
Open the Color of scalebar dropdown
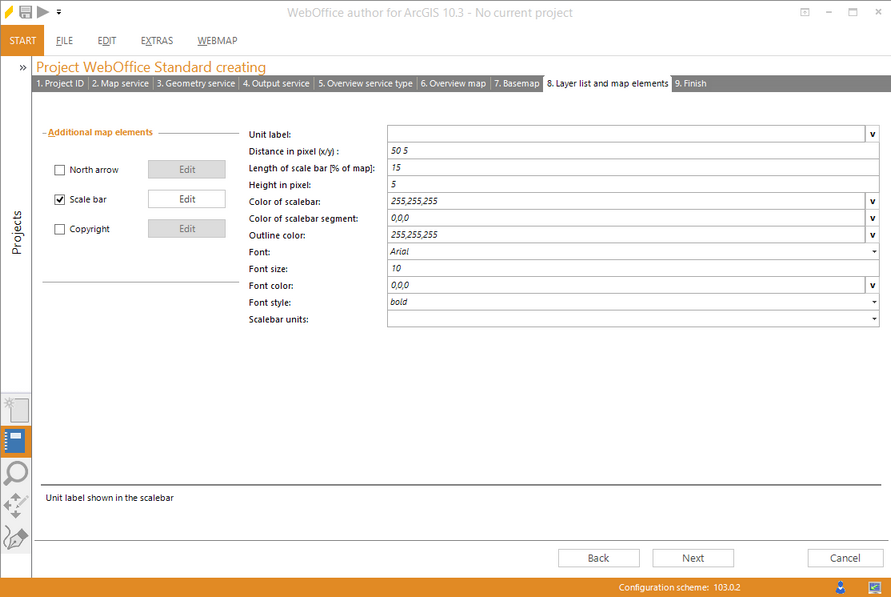873,201
